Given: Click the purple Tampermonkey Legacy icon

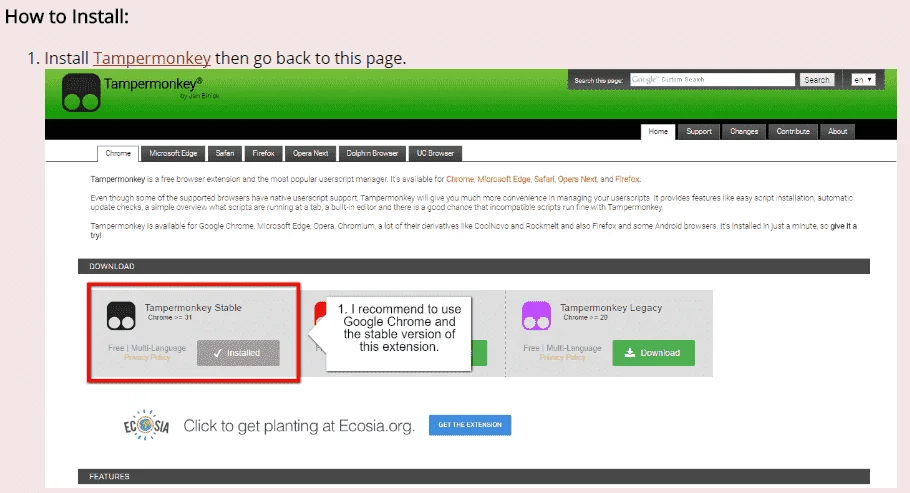Looking at the screenshot, I should click(536, 315).
